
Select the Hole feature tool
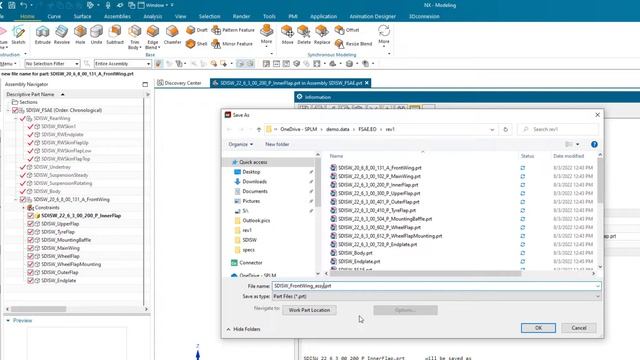tap(80, 35)
